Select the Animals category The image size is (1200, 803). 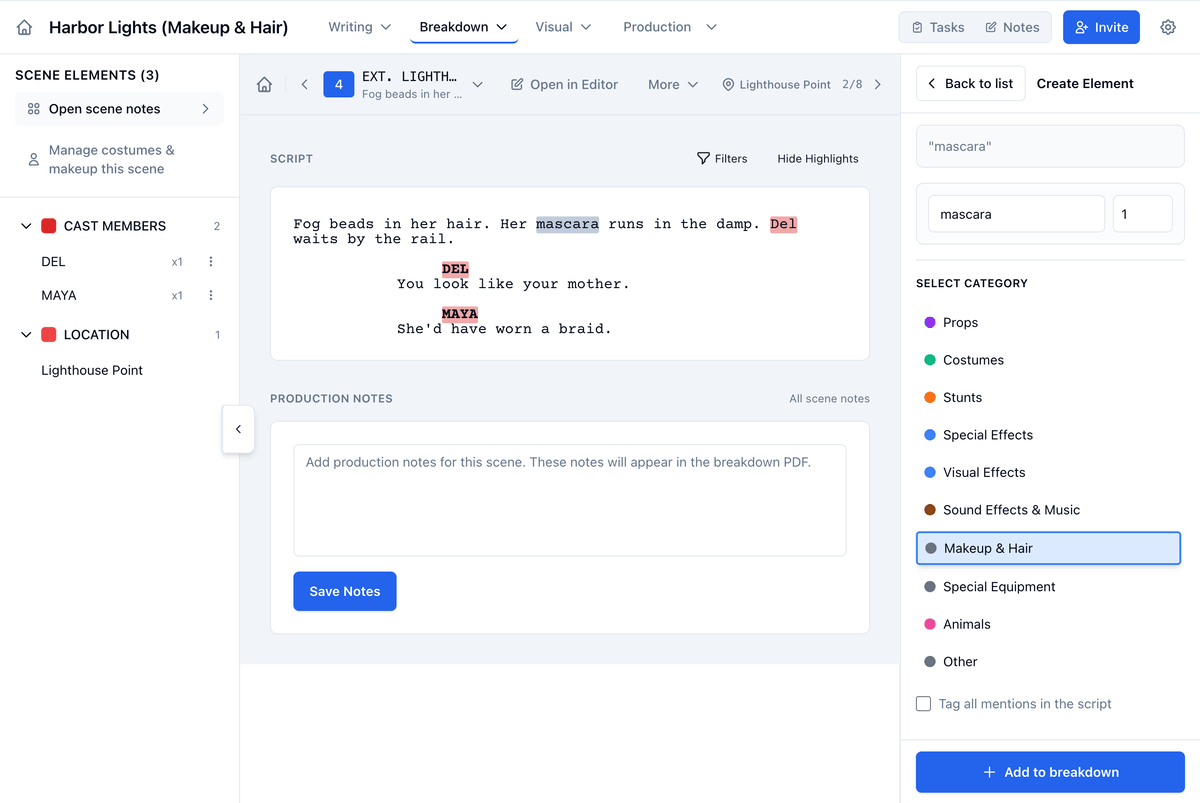tap(1049, 624)
